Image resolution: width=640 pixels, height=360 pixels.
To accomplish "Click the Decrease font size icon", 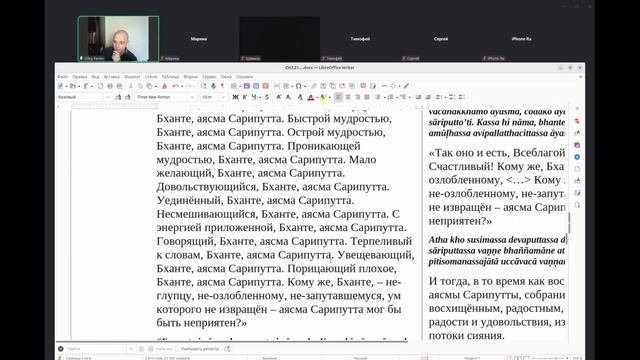I will [288, 97].
